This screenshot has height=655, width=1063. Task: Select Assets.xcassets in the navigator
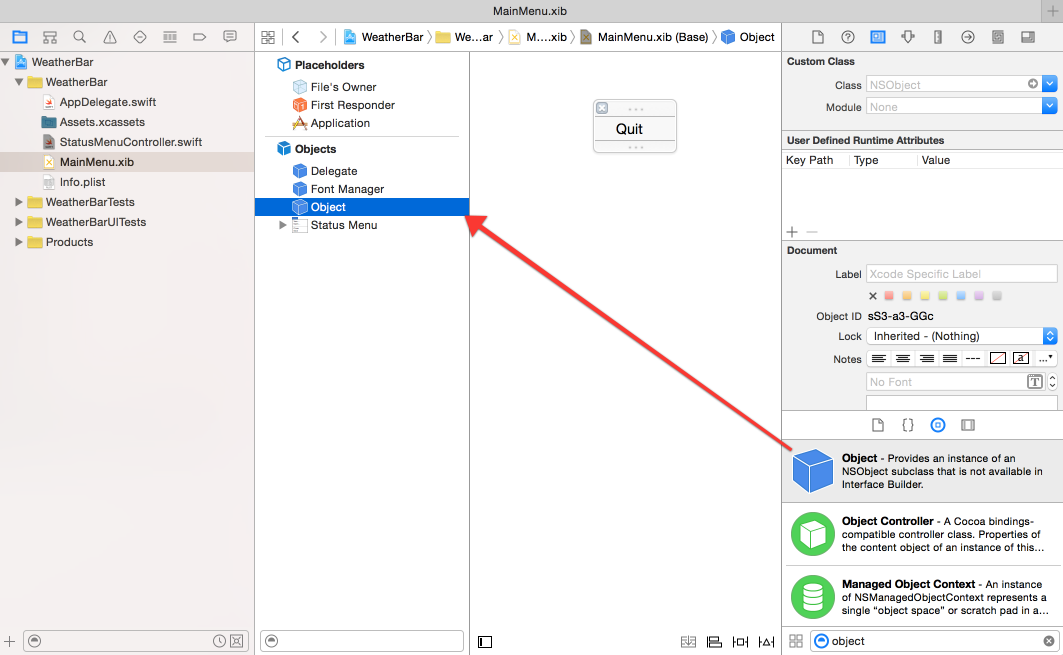click(102, 122)
